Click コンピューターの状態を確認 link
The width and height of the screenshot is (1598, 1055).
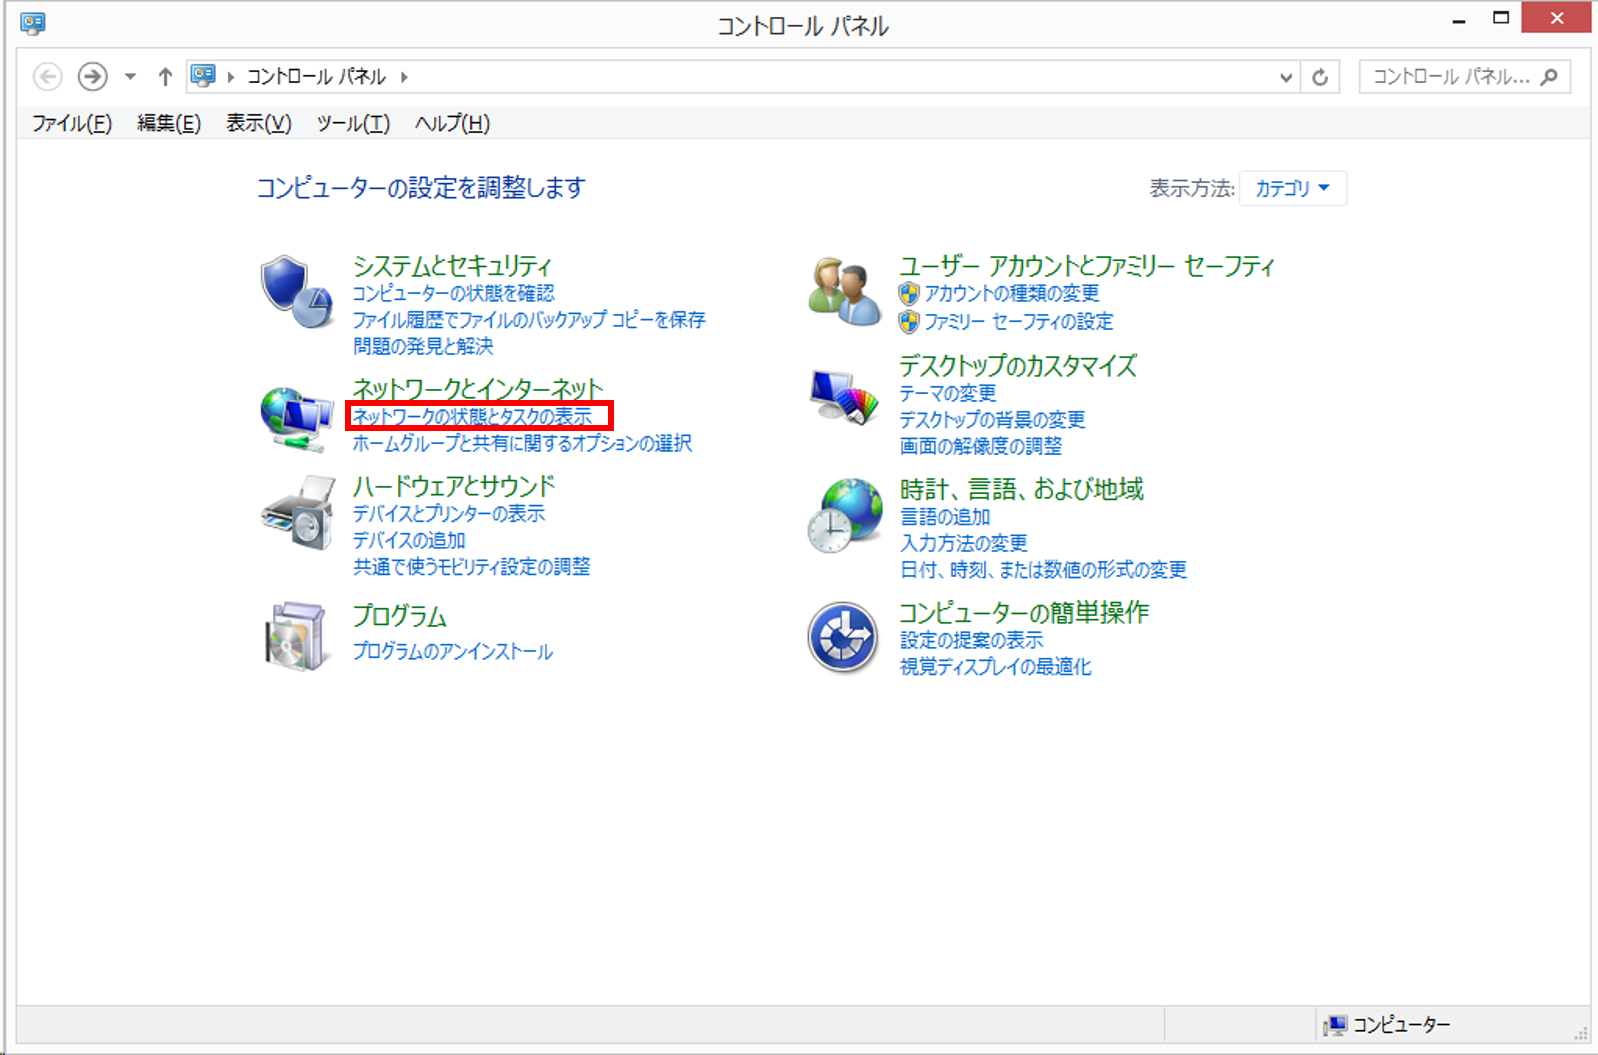[x=453, y=293]
